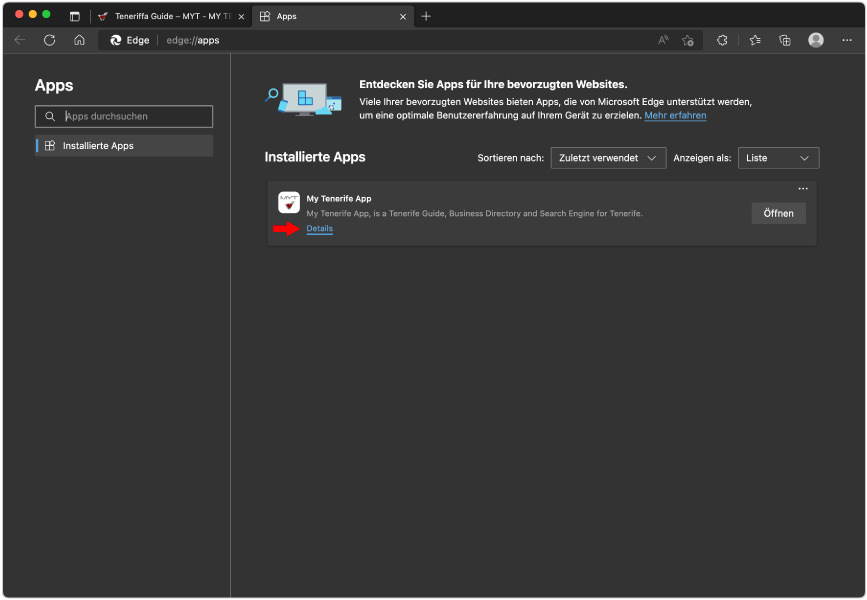
Task: Add this page to favorites star icon
Action: coord(688,40)
